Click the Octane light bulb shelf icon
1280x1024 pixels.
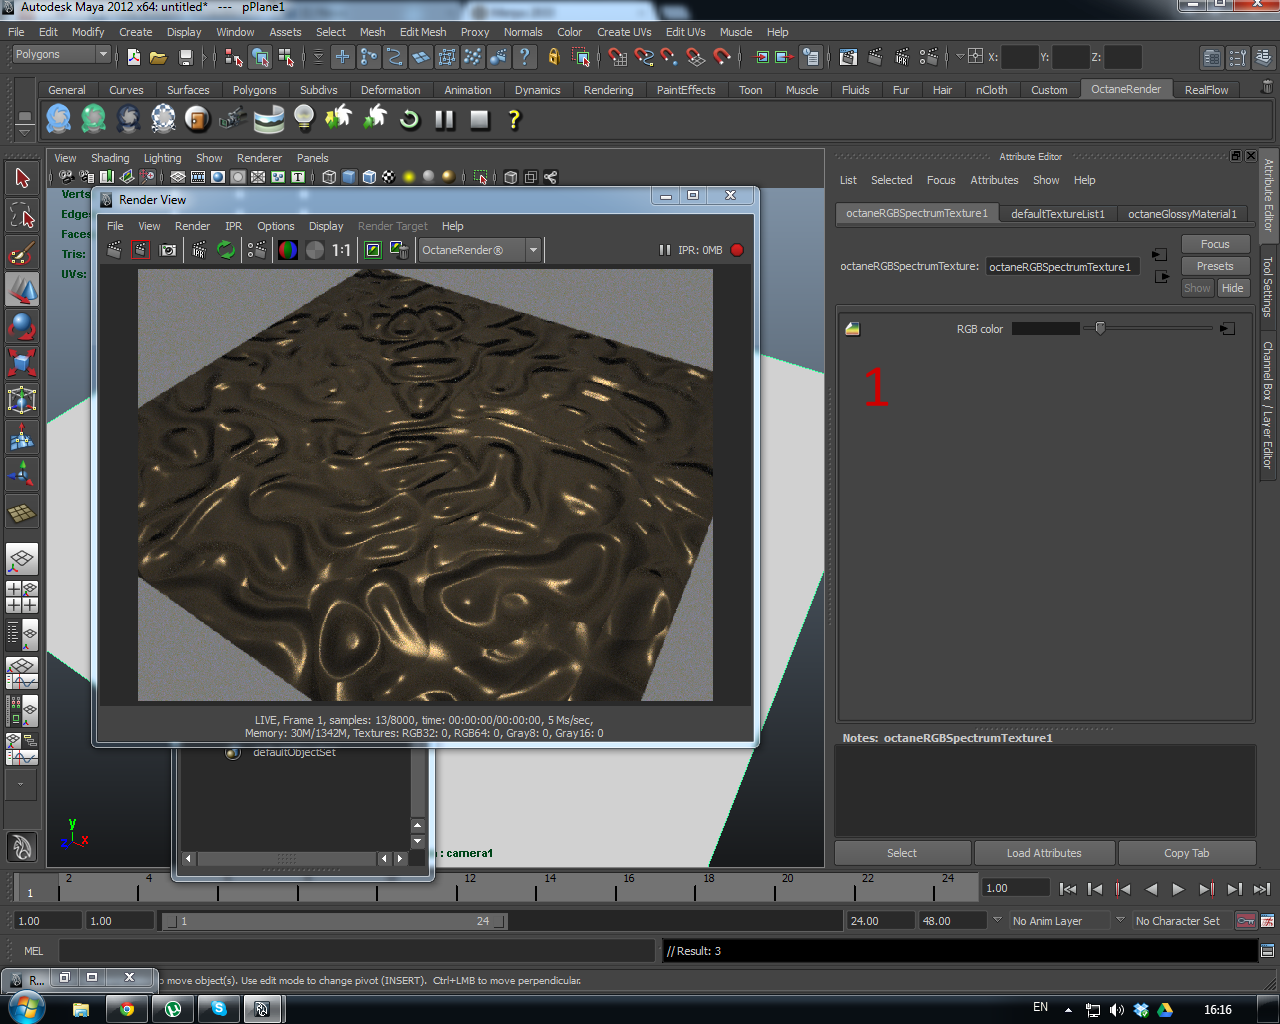coord(304,119)
